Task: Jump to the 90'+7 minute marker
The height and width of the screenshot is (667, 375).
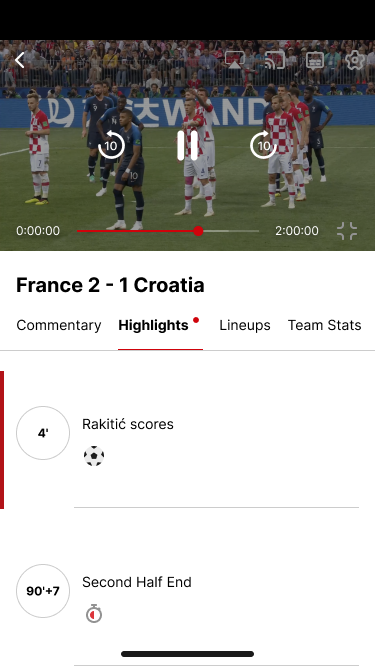Action: (43, 591)
